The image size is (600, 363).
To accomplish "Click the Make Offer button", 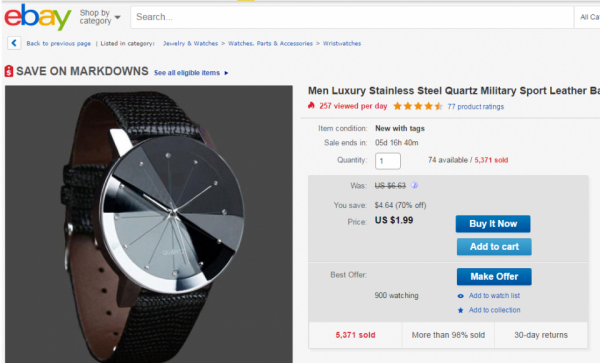I will click(494, 277).
